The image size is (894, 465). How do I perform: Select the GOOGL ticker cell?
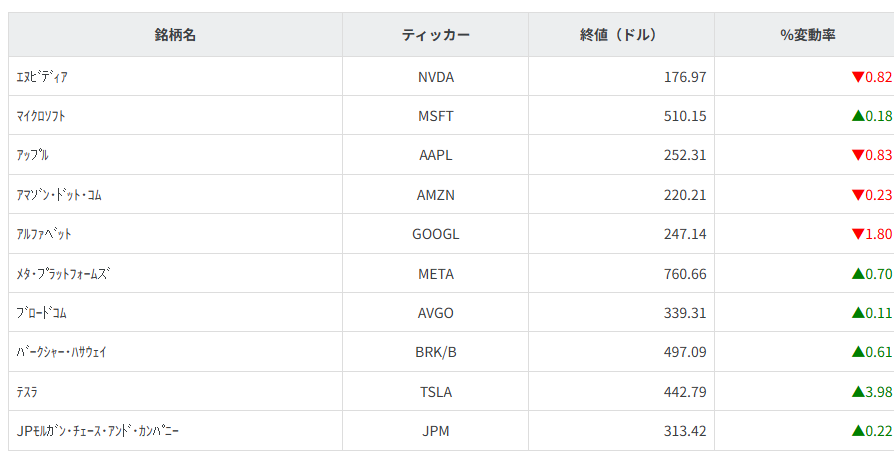[x=435, y=234]
